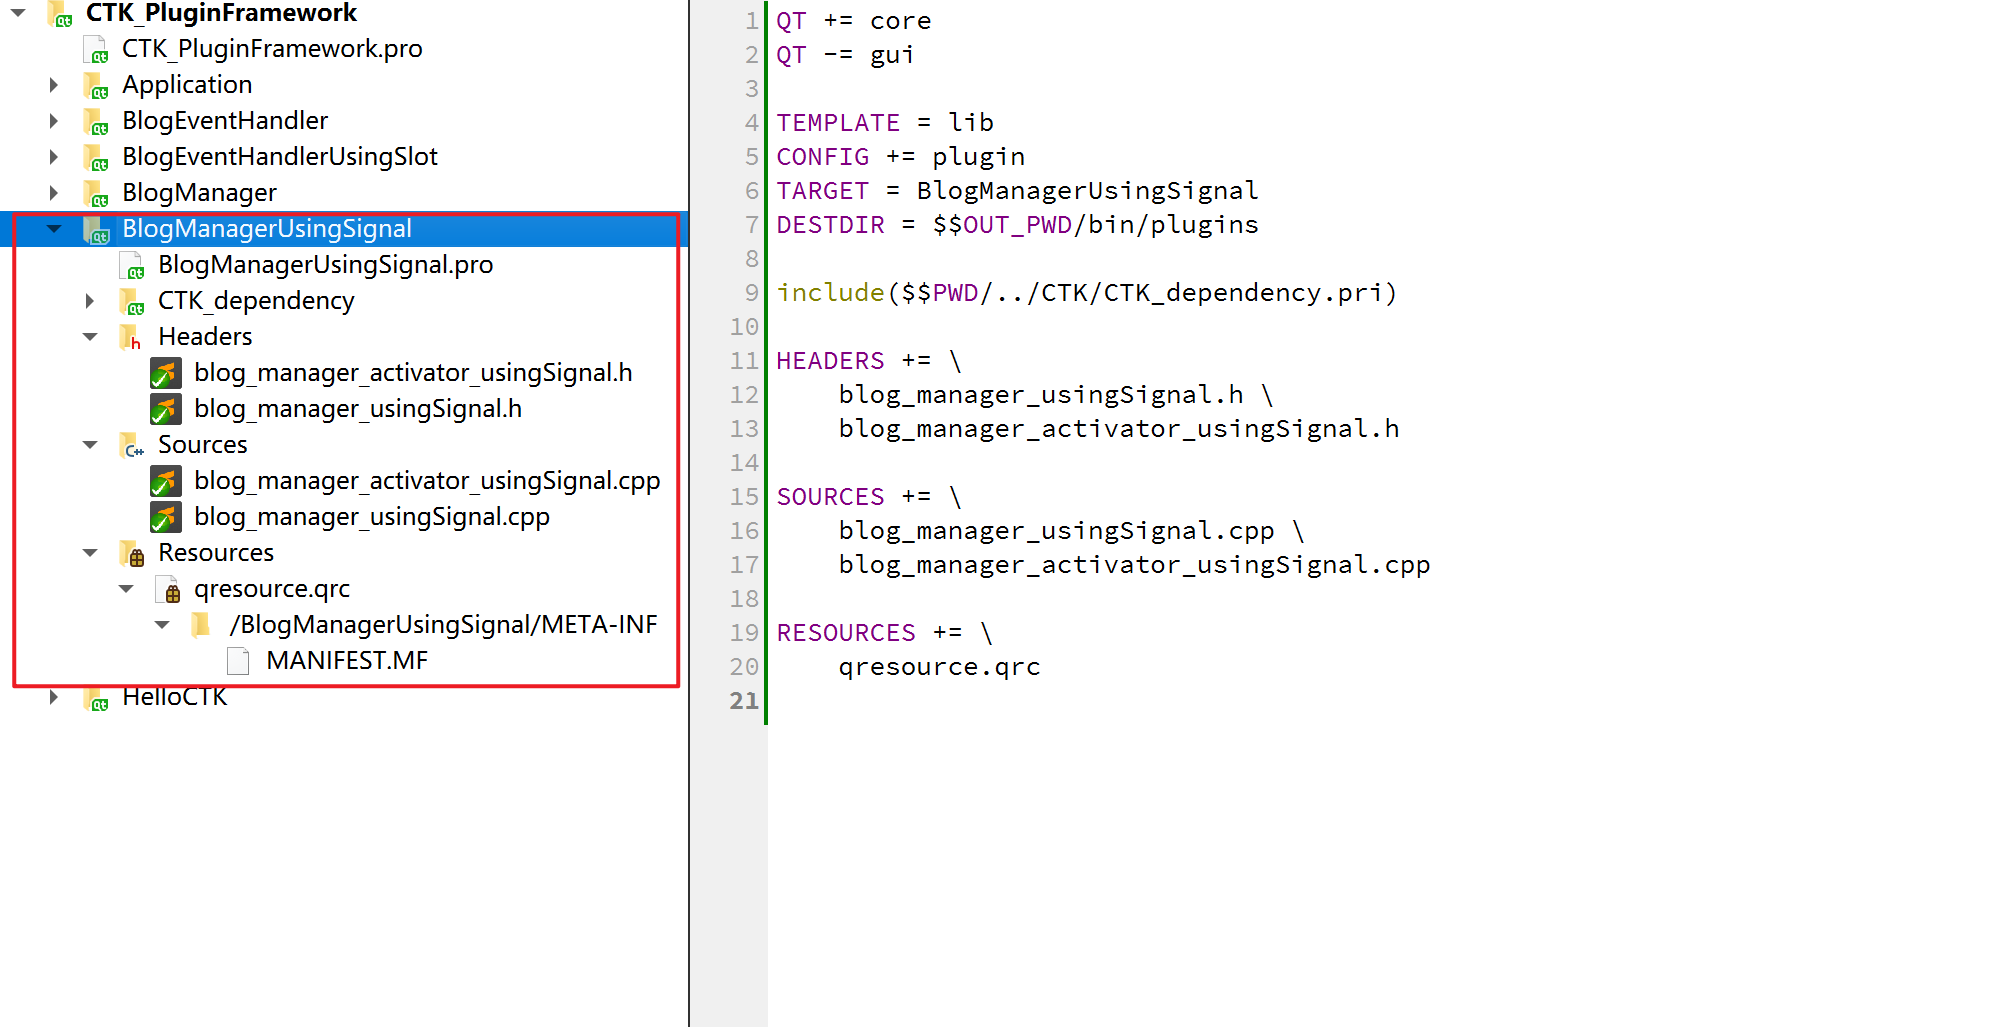Viewport: 1991px width, 1027px height.
Task: Collapse the Headers folder
Action: coord(90,337)
